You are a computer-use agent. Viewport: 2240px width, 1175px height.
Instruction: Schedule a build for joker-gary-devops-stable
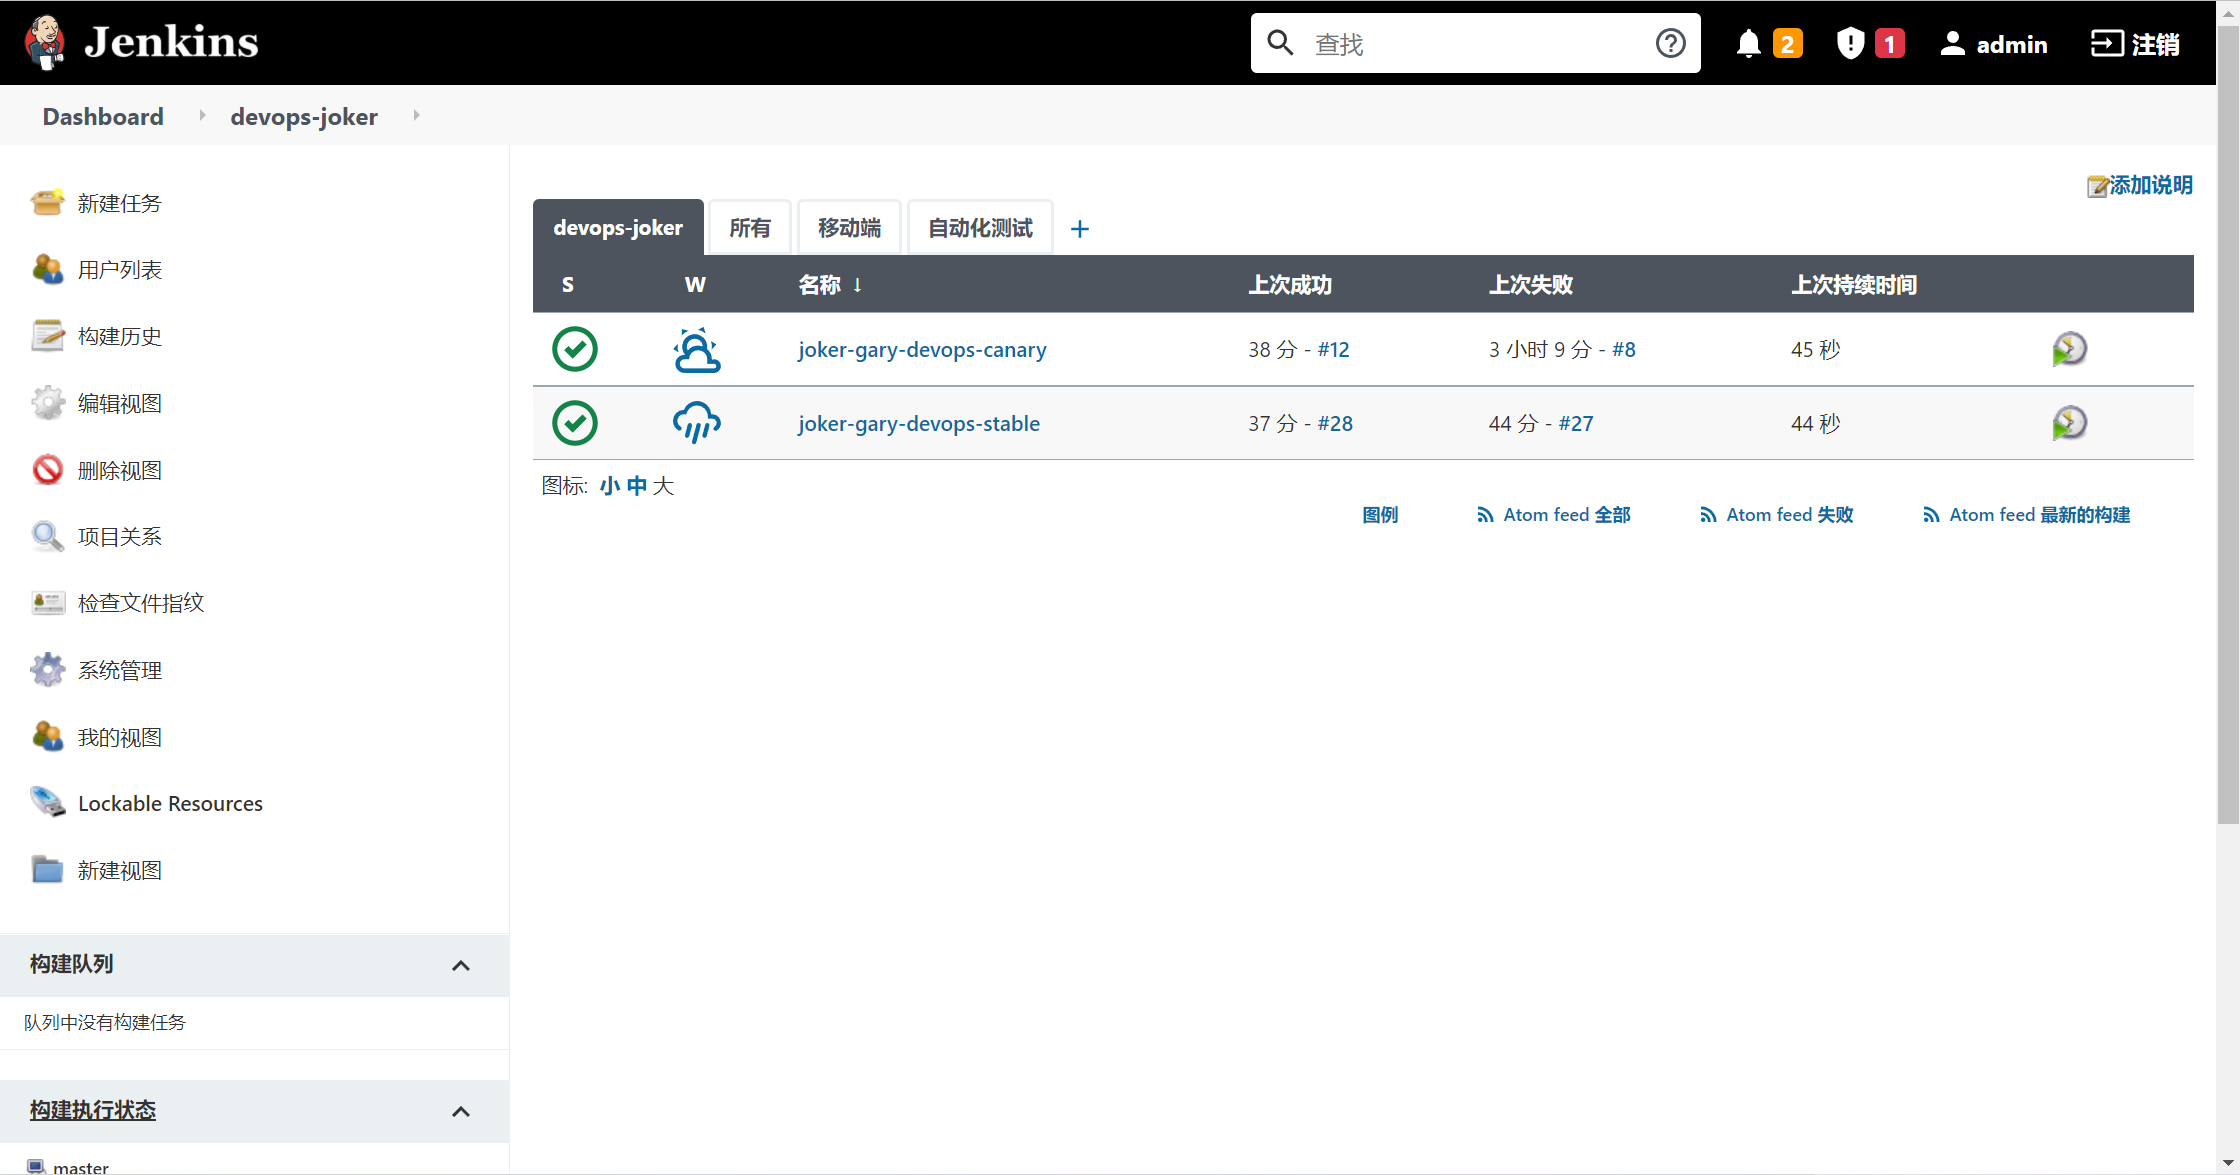pos(2069,423)
